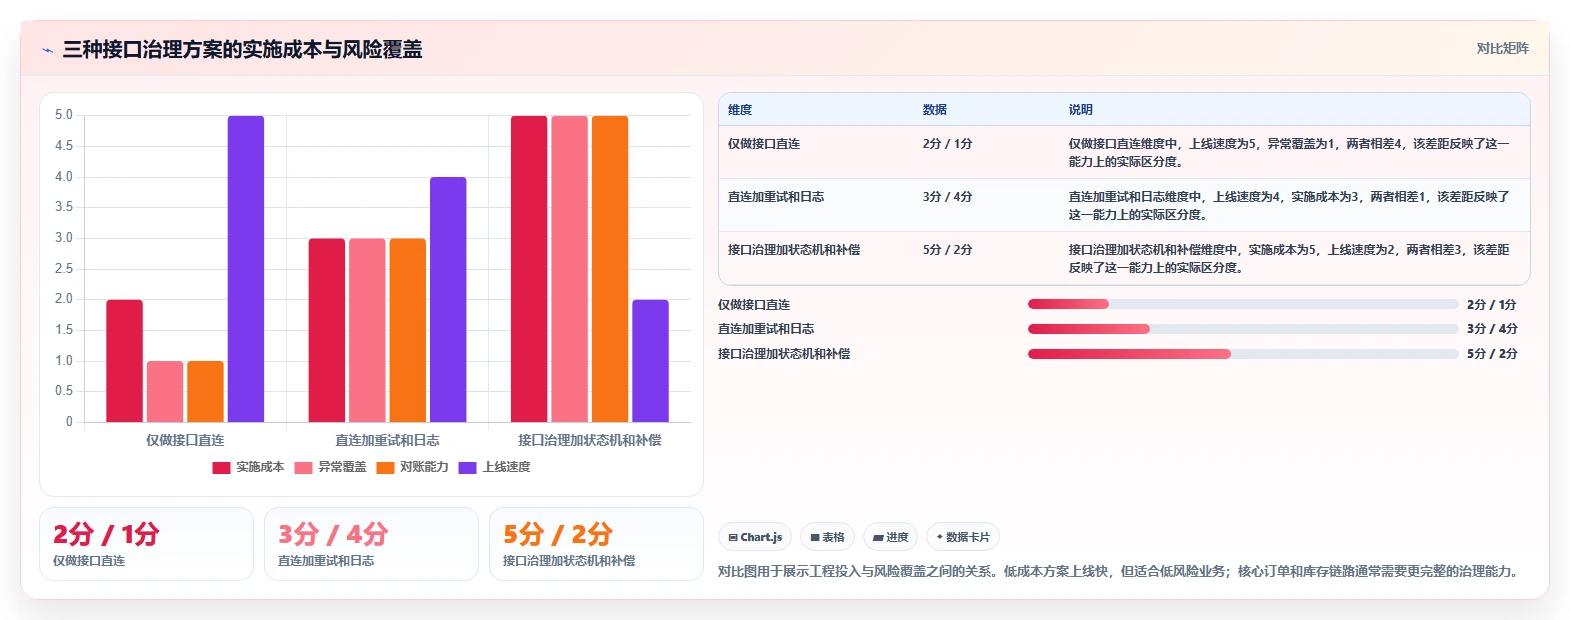Open the 3分 / 4分 stat card
The height and width of the screenshot is (620, 1570).
(x=371, y=544)
